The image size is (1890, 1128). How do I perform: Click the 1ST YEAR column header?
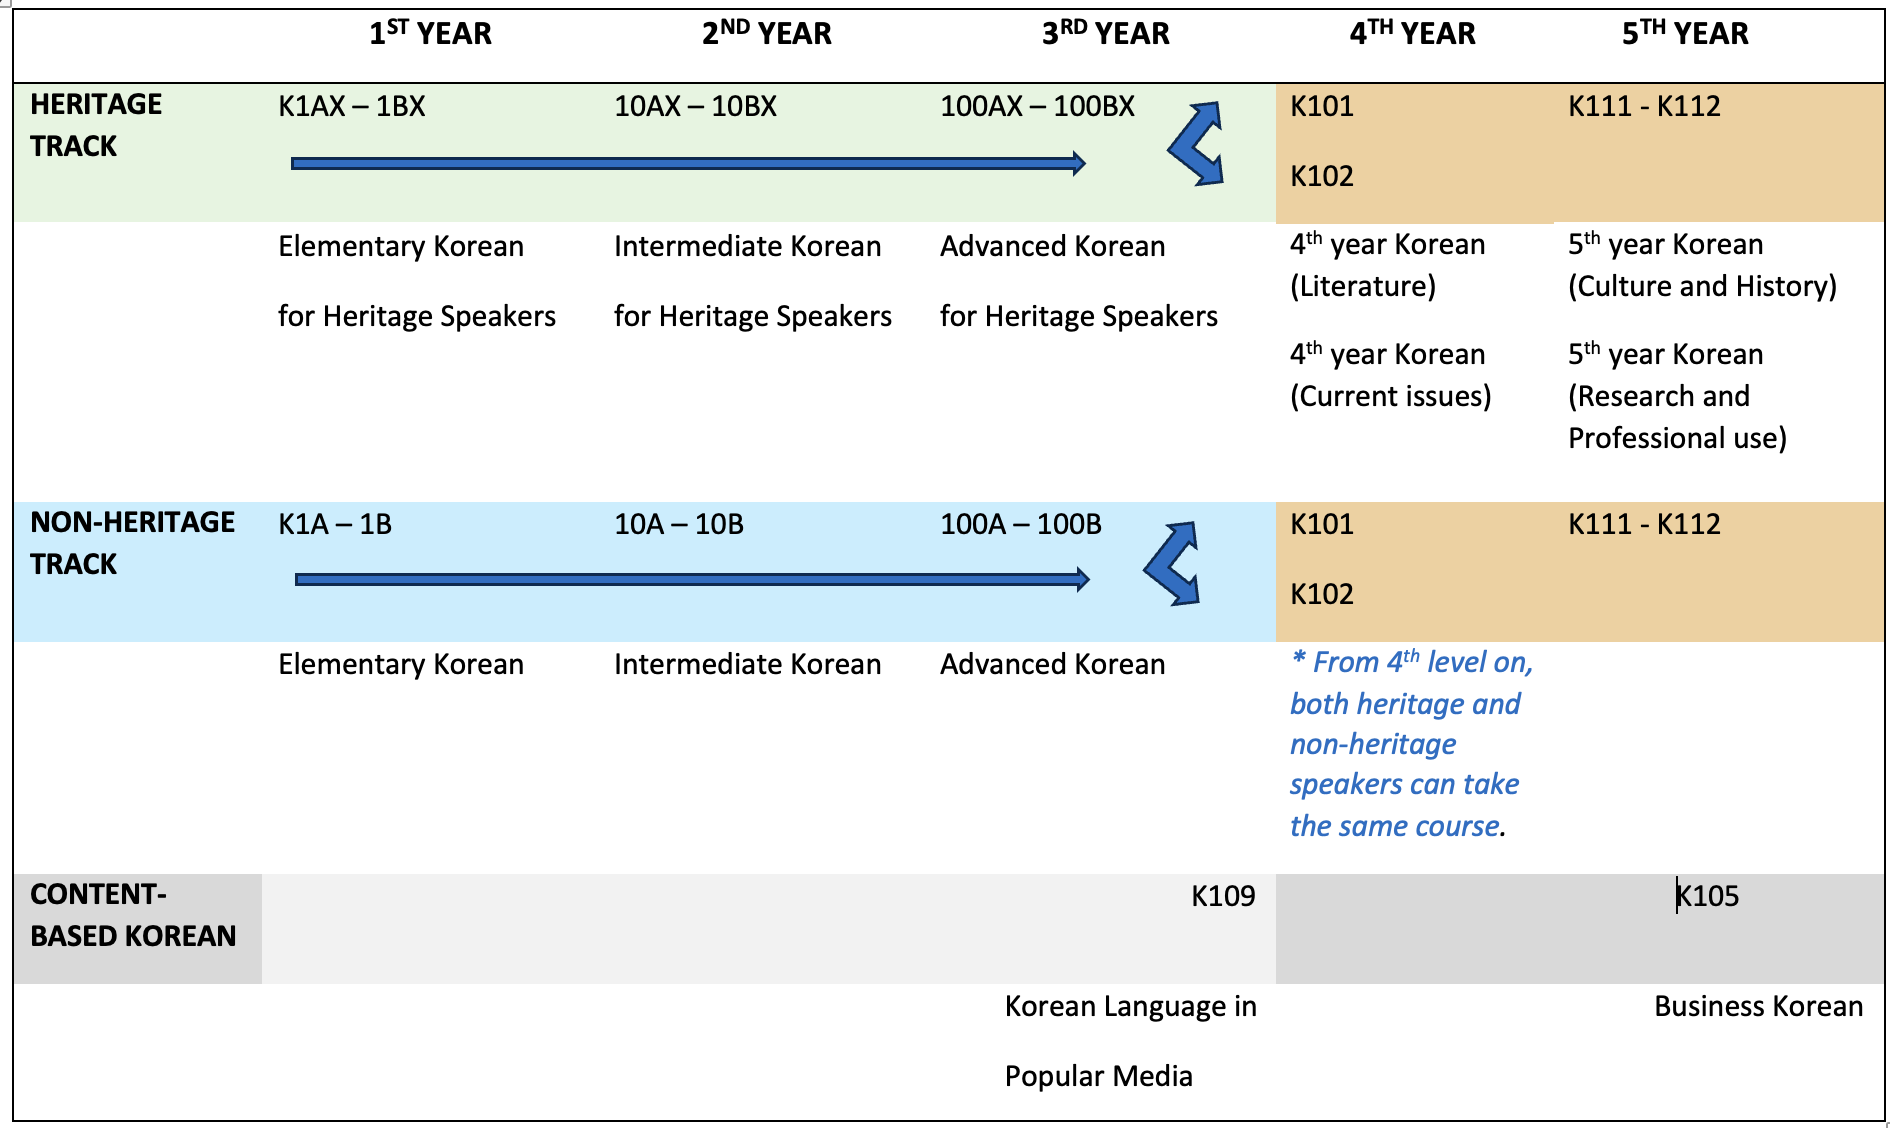(430, 34)
